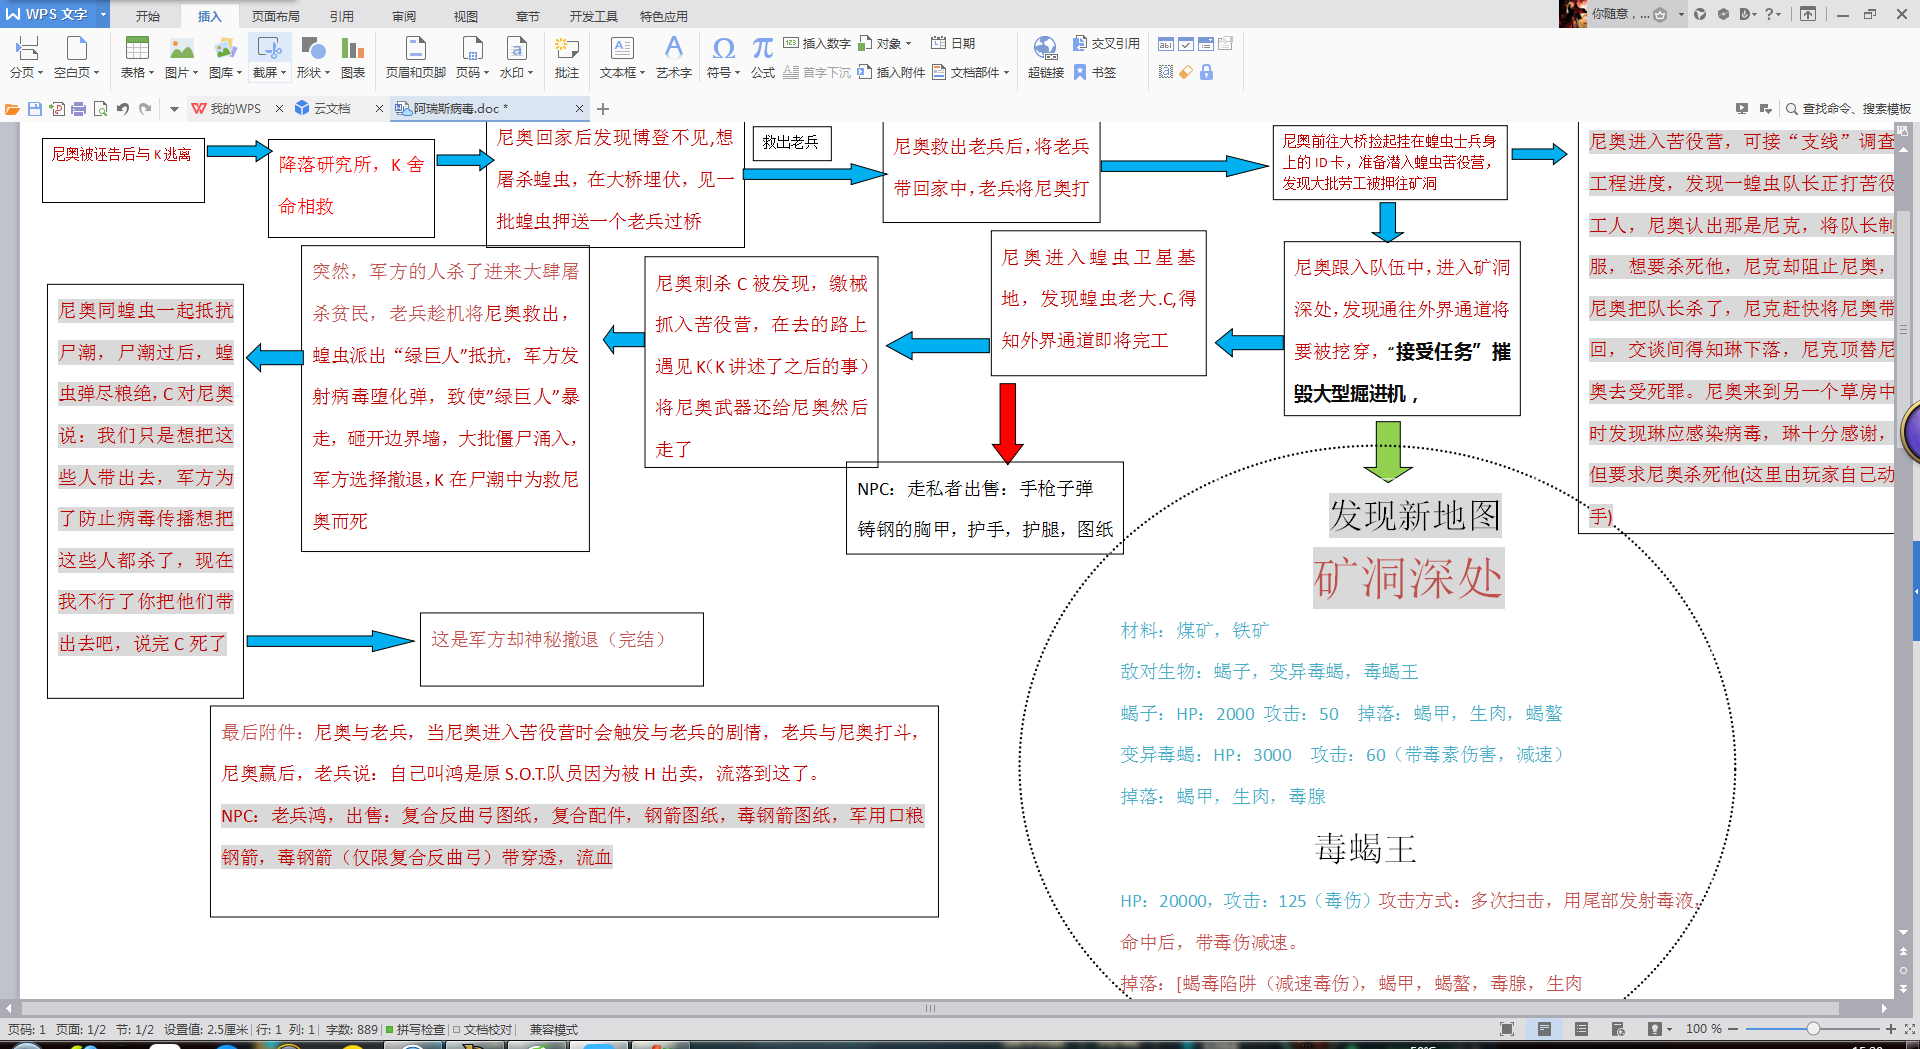1920x1049 pixels.
Task: Open the 特色应用 ribbon tab
Action: coord(663,16)
